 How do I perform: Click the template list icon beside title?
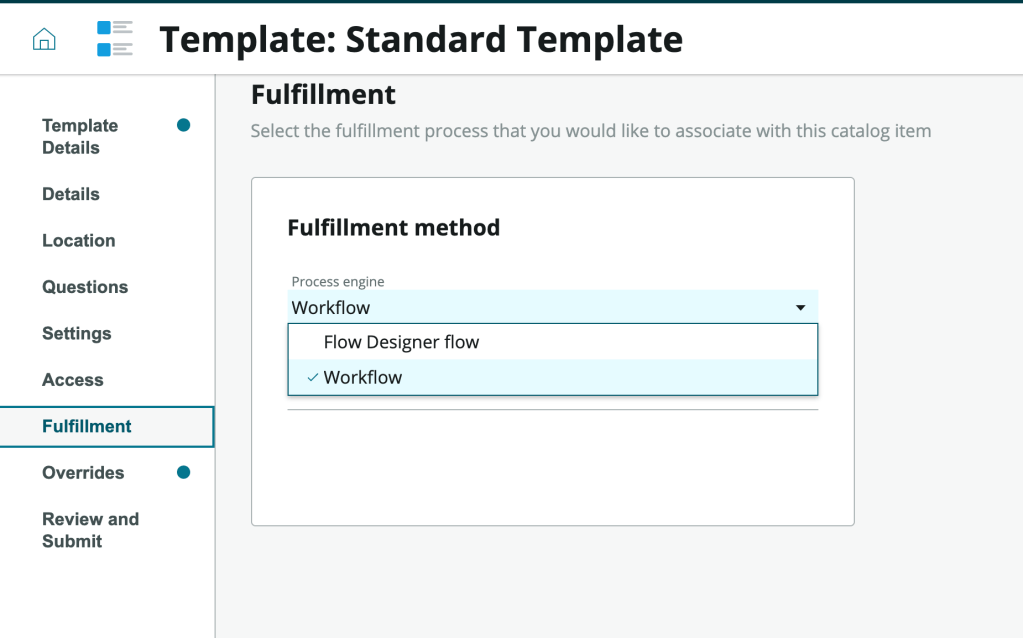click(x=115, y=39)
